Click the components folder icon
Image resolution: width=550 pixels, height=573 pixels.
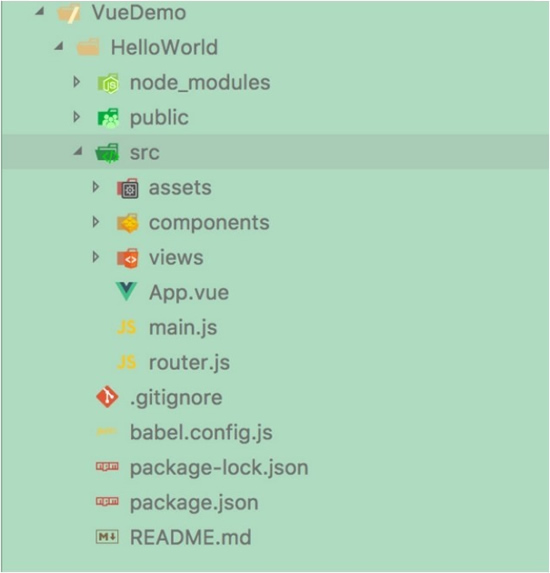click(128, 223)
